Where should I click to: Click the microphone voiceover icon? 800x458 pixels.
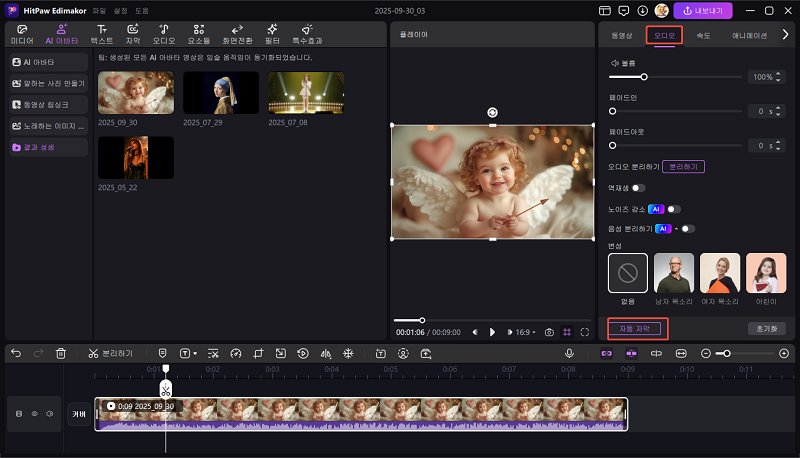tap(569, 353)
